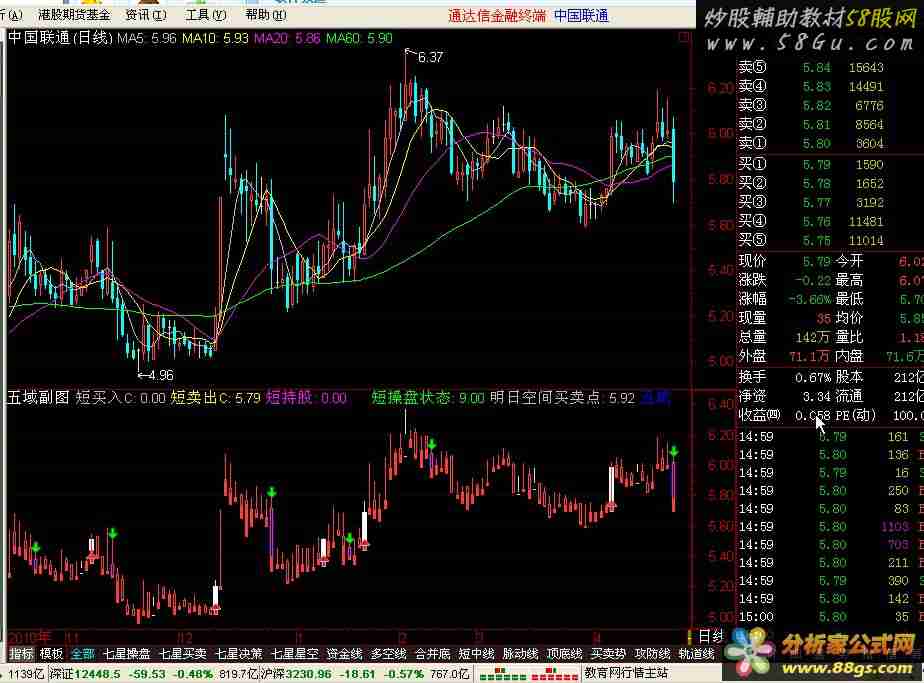This screenshot has height=683, width=924.
Task: Select the 脉动线 indicator tab
Action: click(x=520, y=654)
